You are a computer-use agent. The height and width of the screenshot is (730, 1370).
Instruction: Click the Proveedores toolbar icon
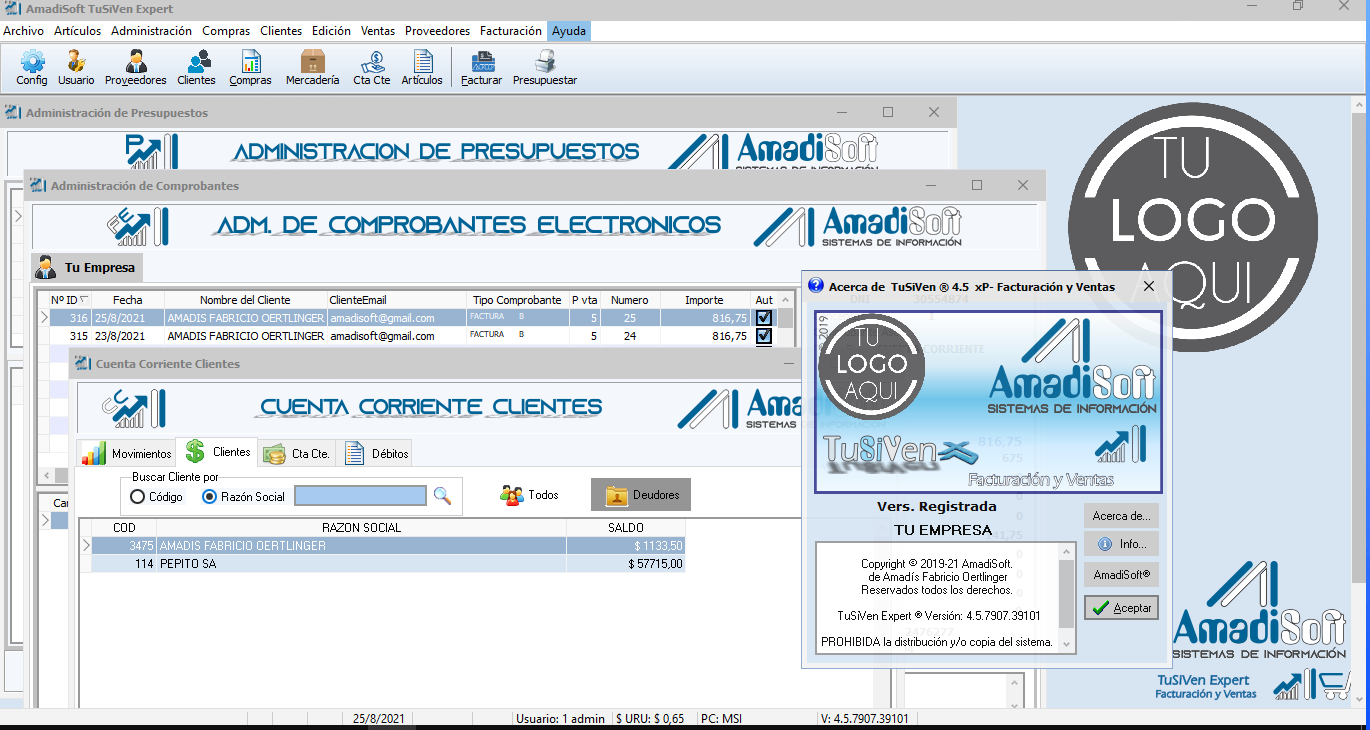click(136, 67)
